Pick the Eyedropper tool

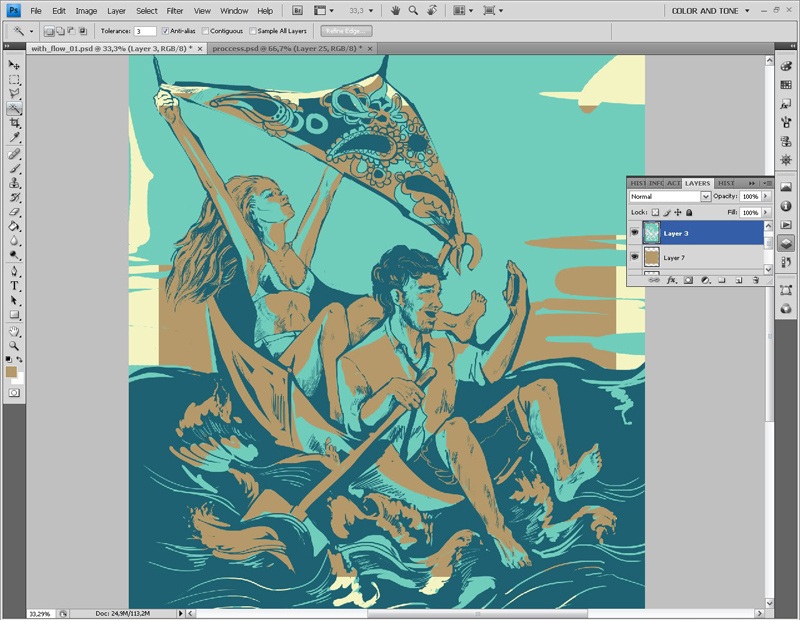point(14,137)
